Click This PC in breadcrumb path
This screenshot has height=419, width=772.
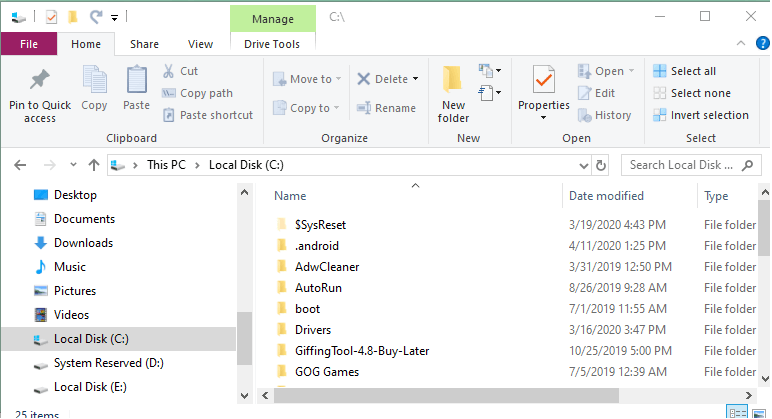pyautogui.click(x=166, y=165)
